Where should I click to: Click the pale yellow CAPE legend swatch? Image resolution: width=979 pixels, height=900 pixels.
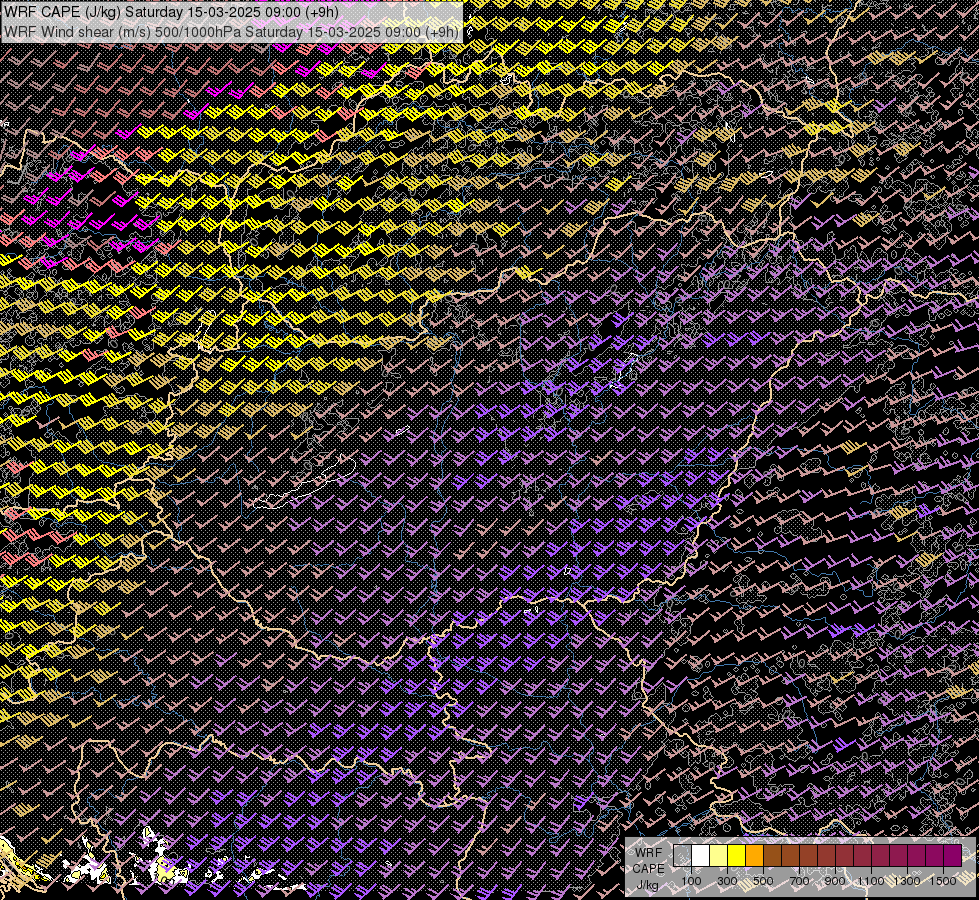pyautogui.click(x=719, y=856)
